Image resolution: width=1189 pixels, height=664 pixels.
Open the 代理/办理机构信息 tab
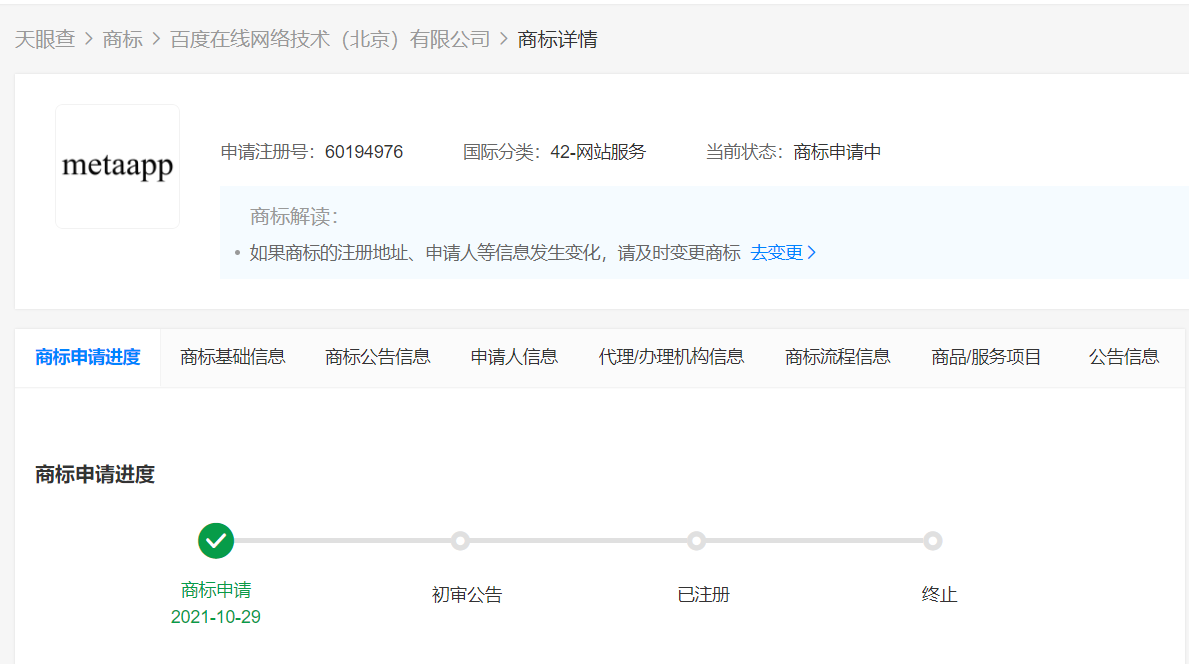click(671, 357)
